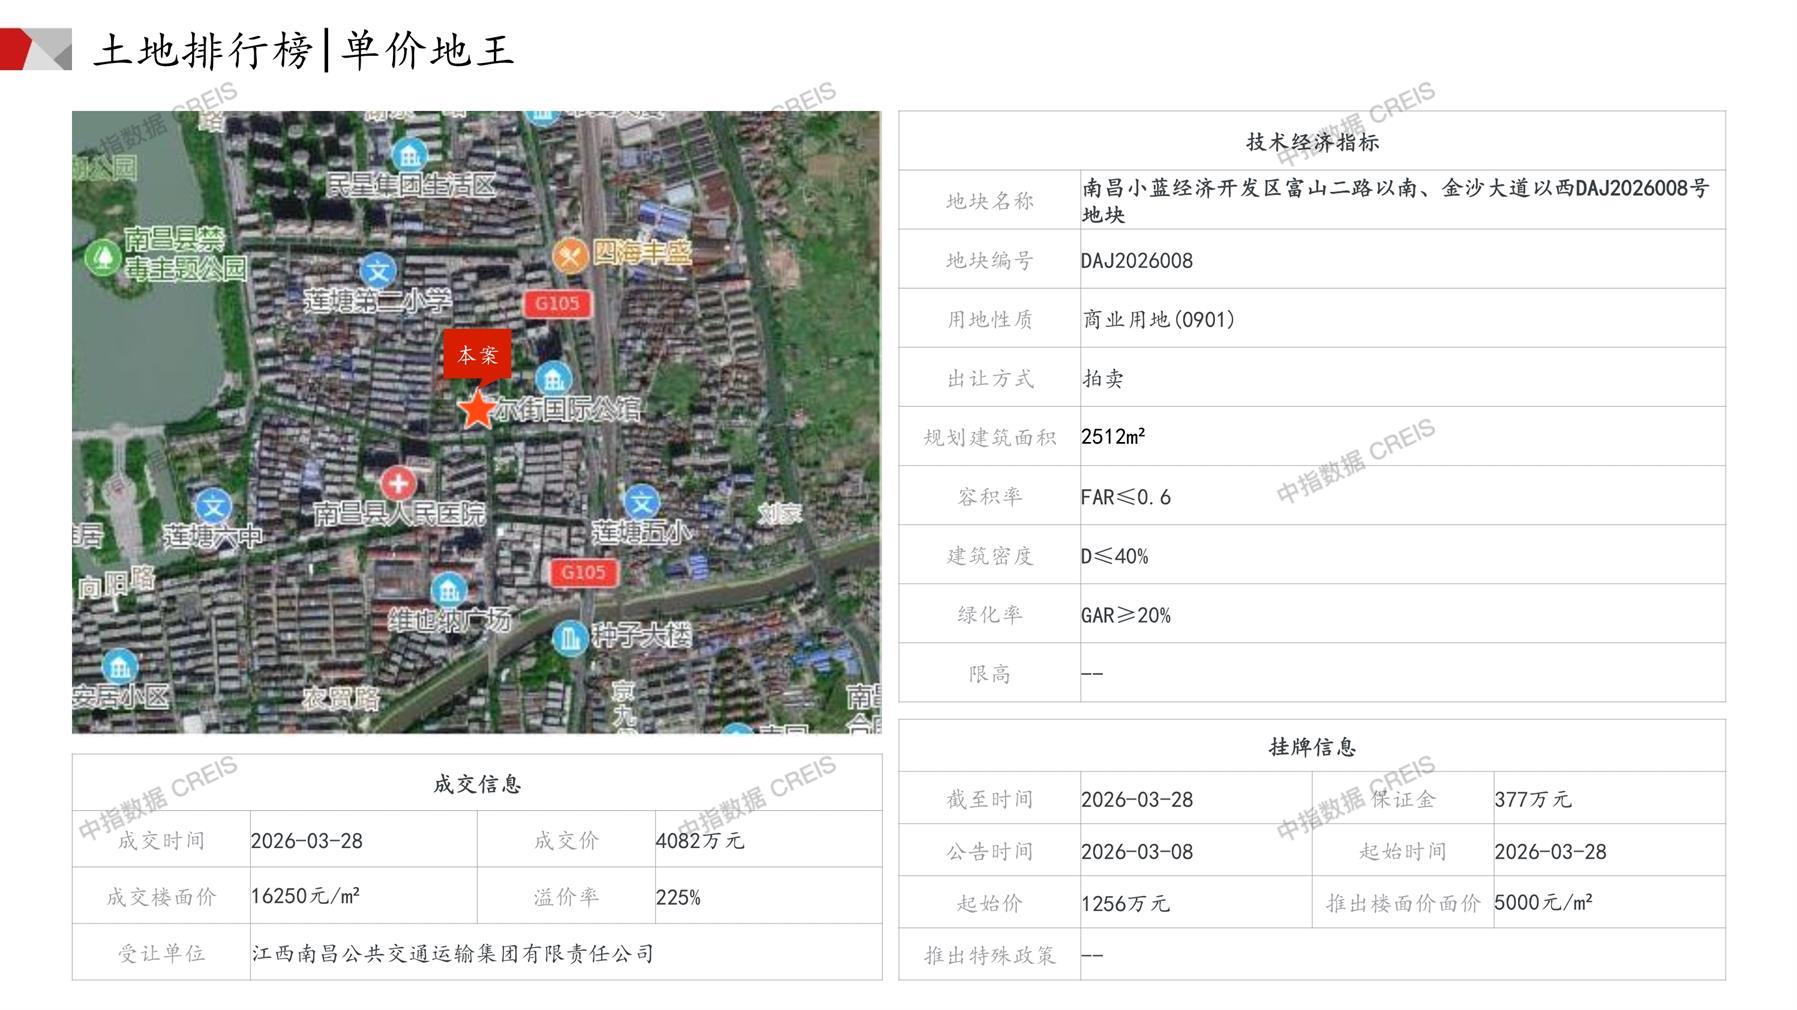Click the 四海丰盛 restaurant icon
This screenshot has height=1010, width=1797.
(x=570, y=256)
